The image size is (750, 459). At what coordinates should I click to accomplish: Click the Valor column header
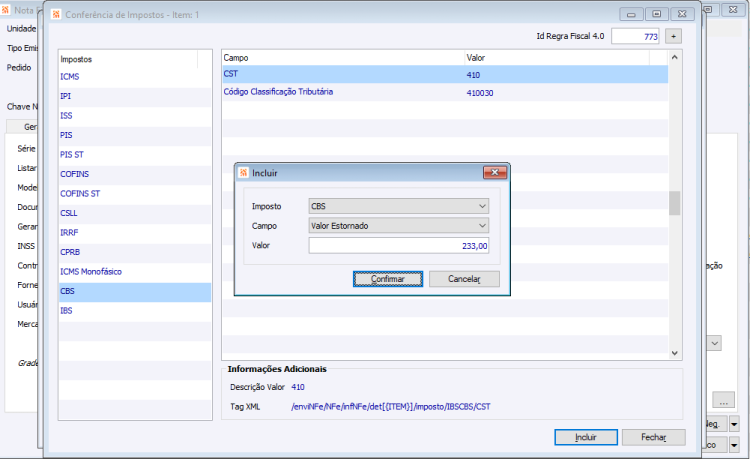coord(557,58)
